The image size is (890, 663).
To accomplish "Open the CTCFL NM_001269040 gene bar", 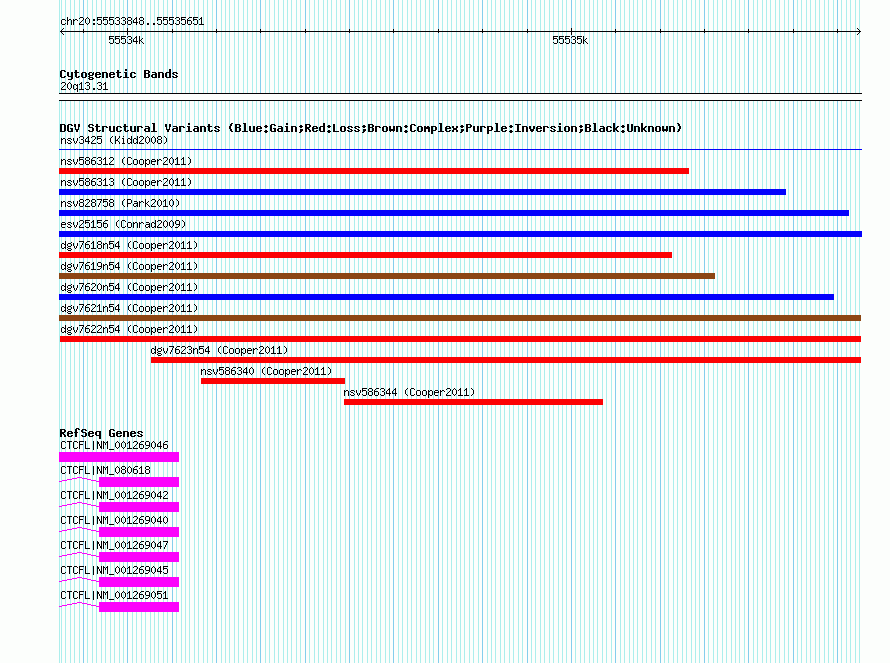I will (139, 532).
